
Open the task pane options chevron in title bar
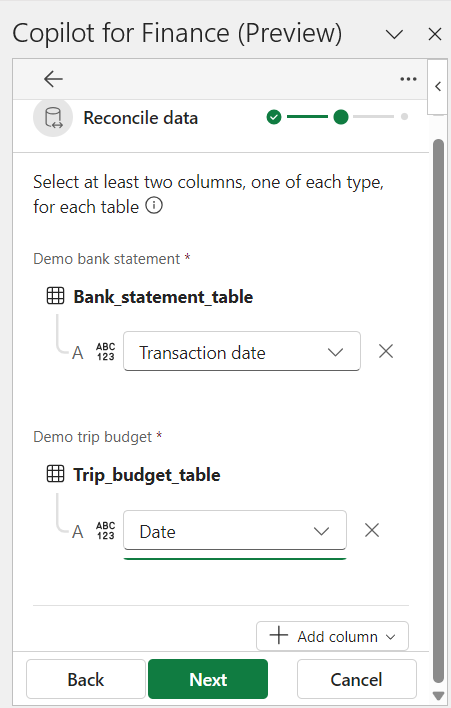[x=395, y=34]
